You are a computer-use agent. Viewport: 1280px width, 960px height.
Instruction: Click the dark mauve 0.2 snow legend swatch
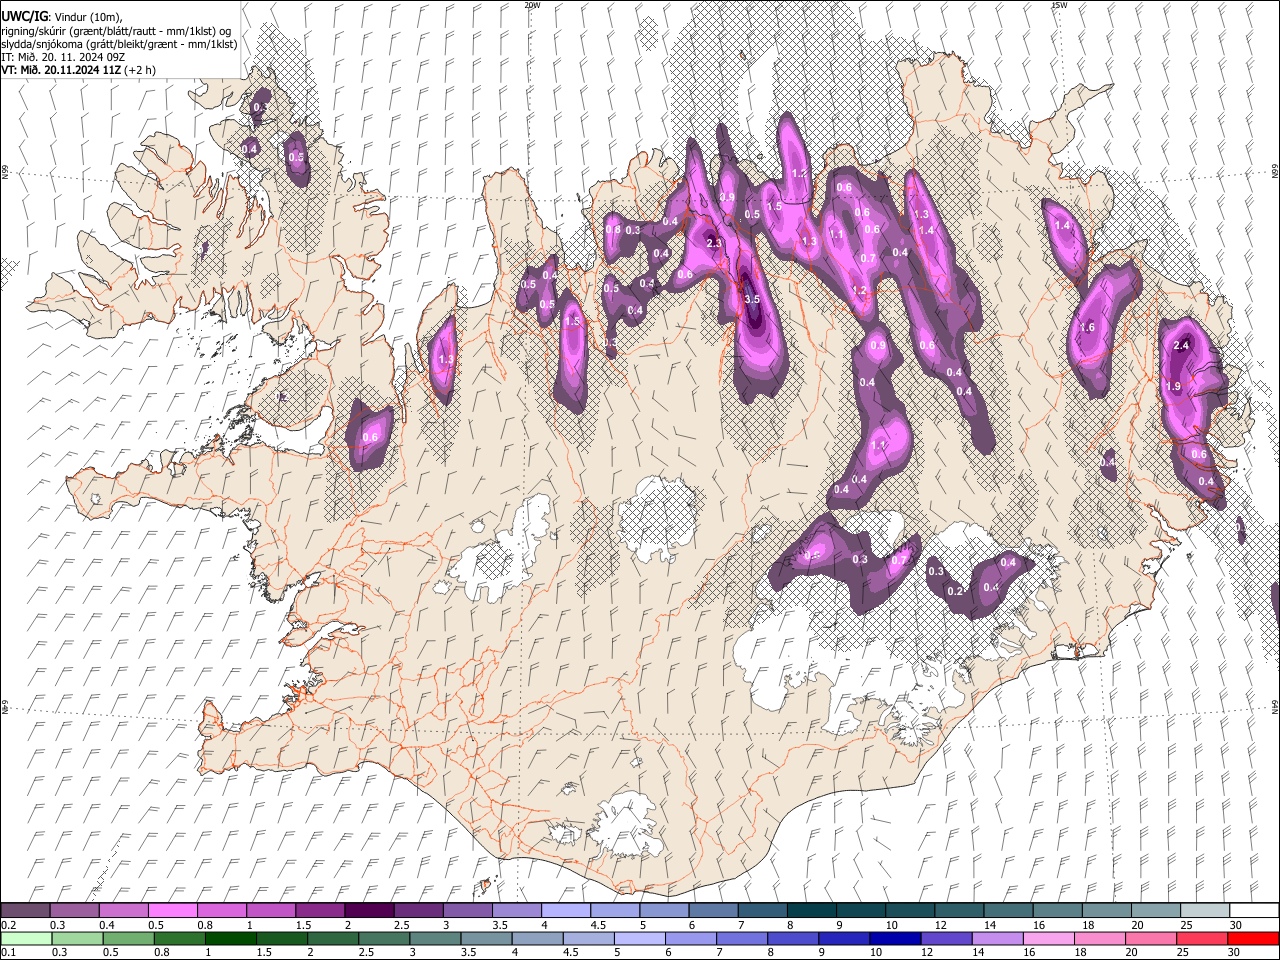pos(25,910)
